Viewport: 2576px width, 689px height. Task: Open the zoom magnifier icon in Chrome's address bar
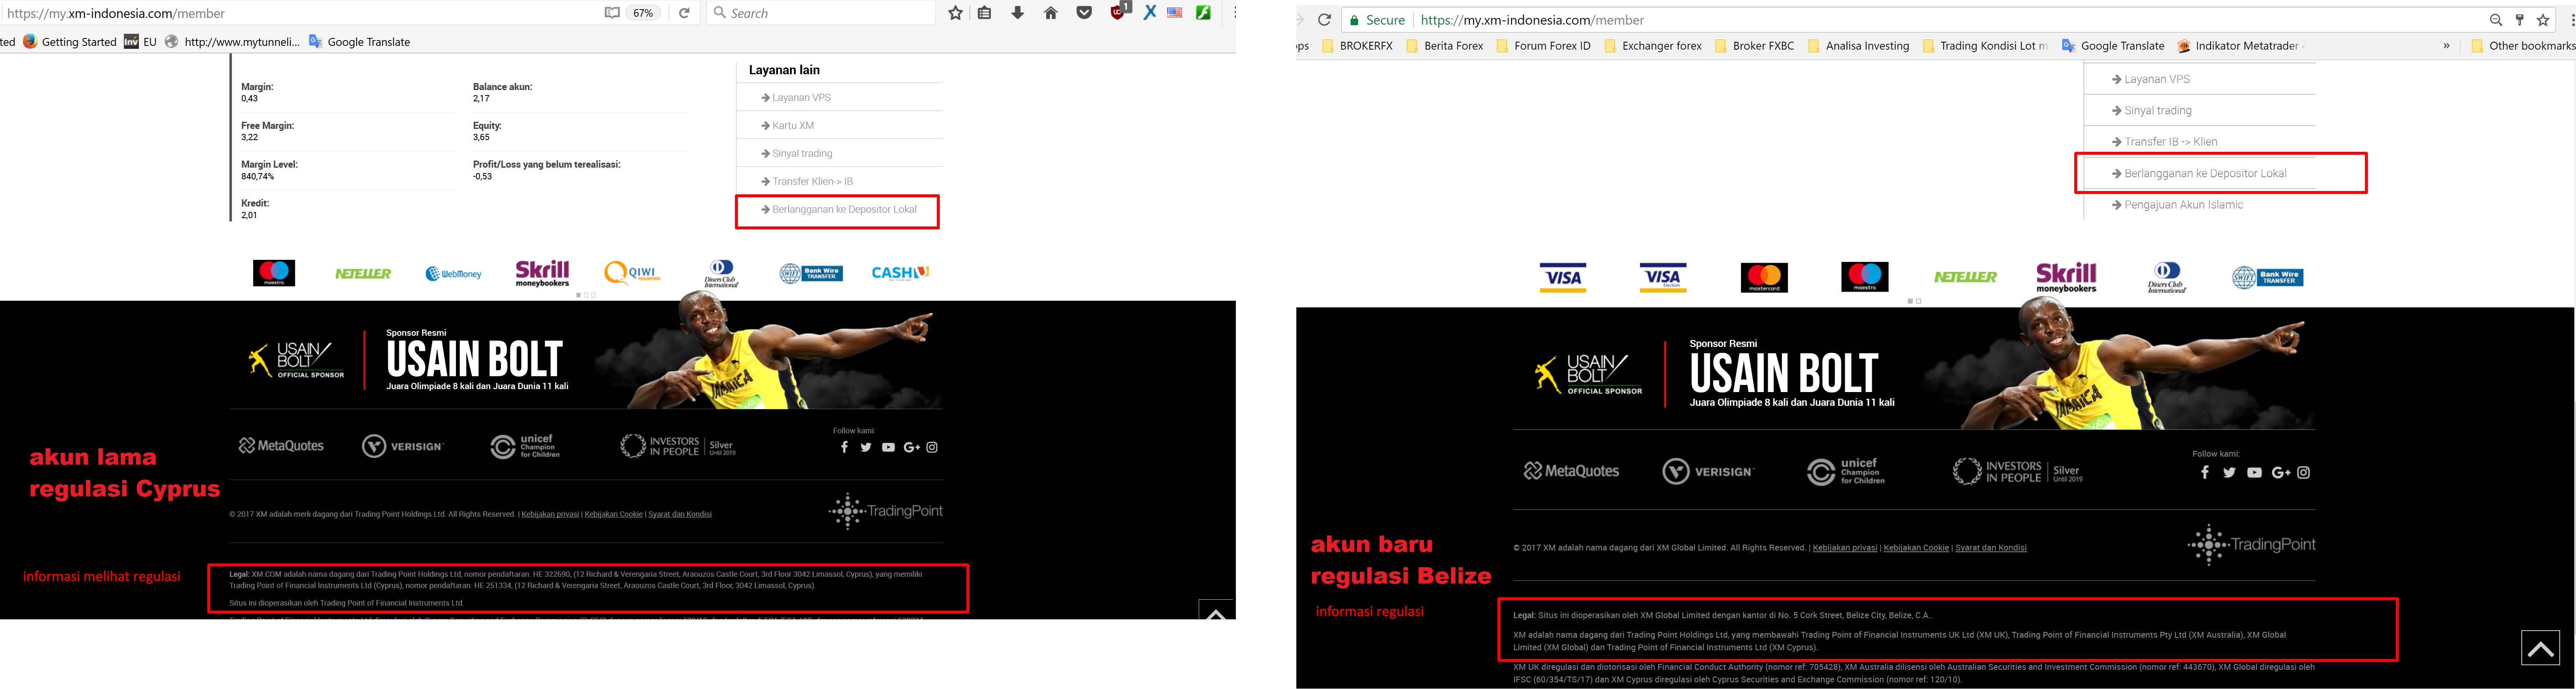point(2496,20)
